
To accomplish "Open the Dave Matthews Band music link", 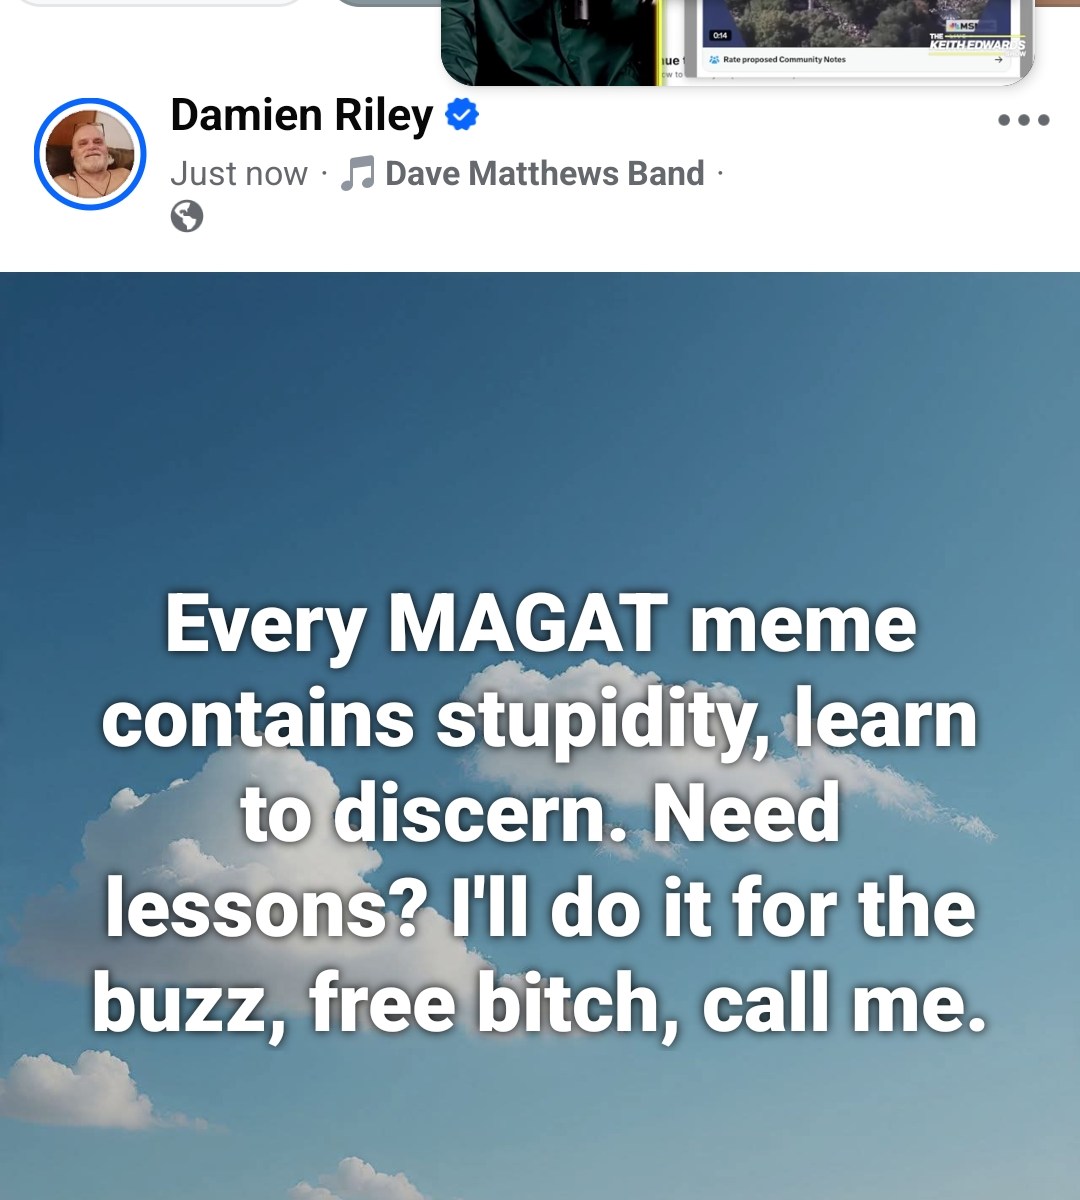I will pyautogui.click(x=545, y=174).
